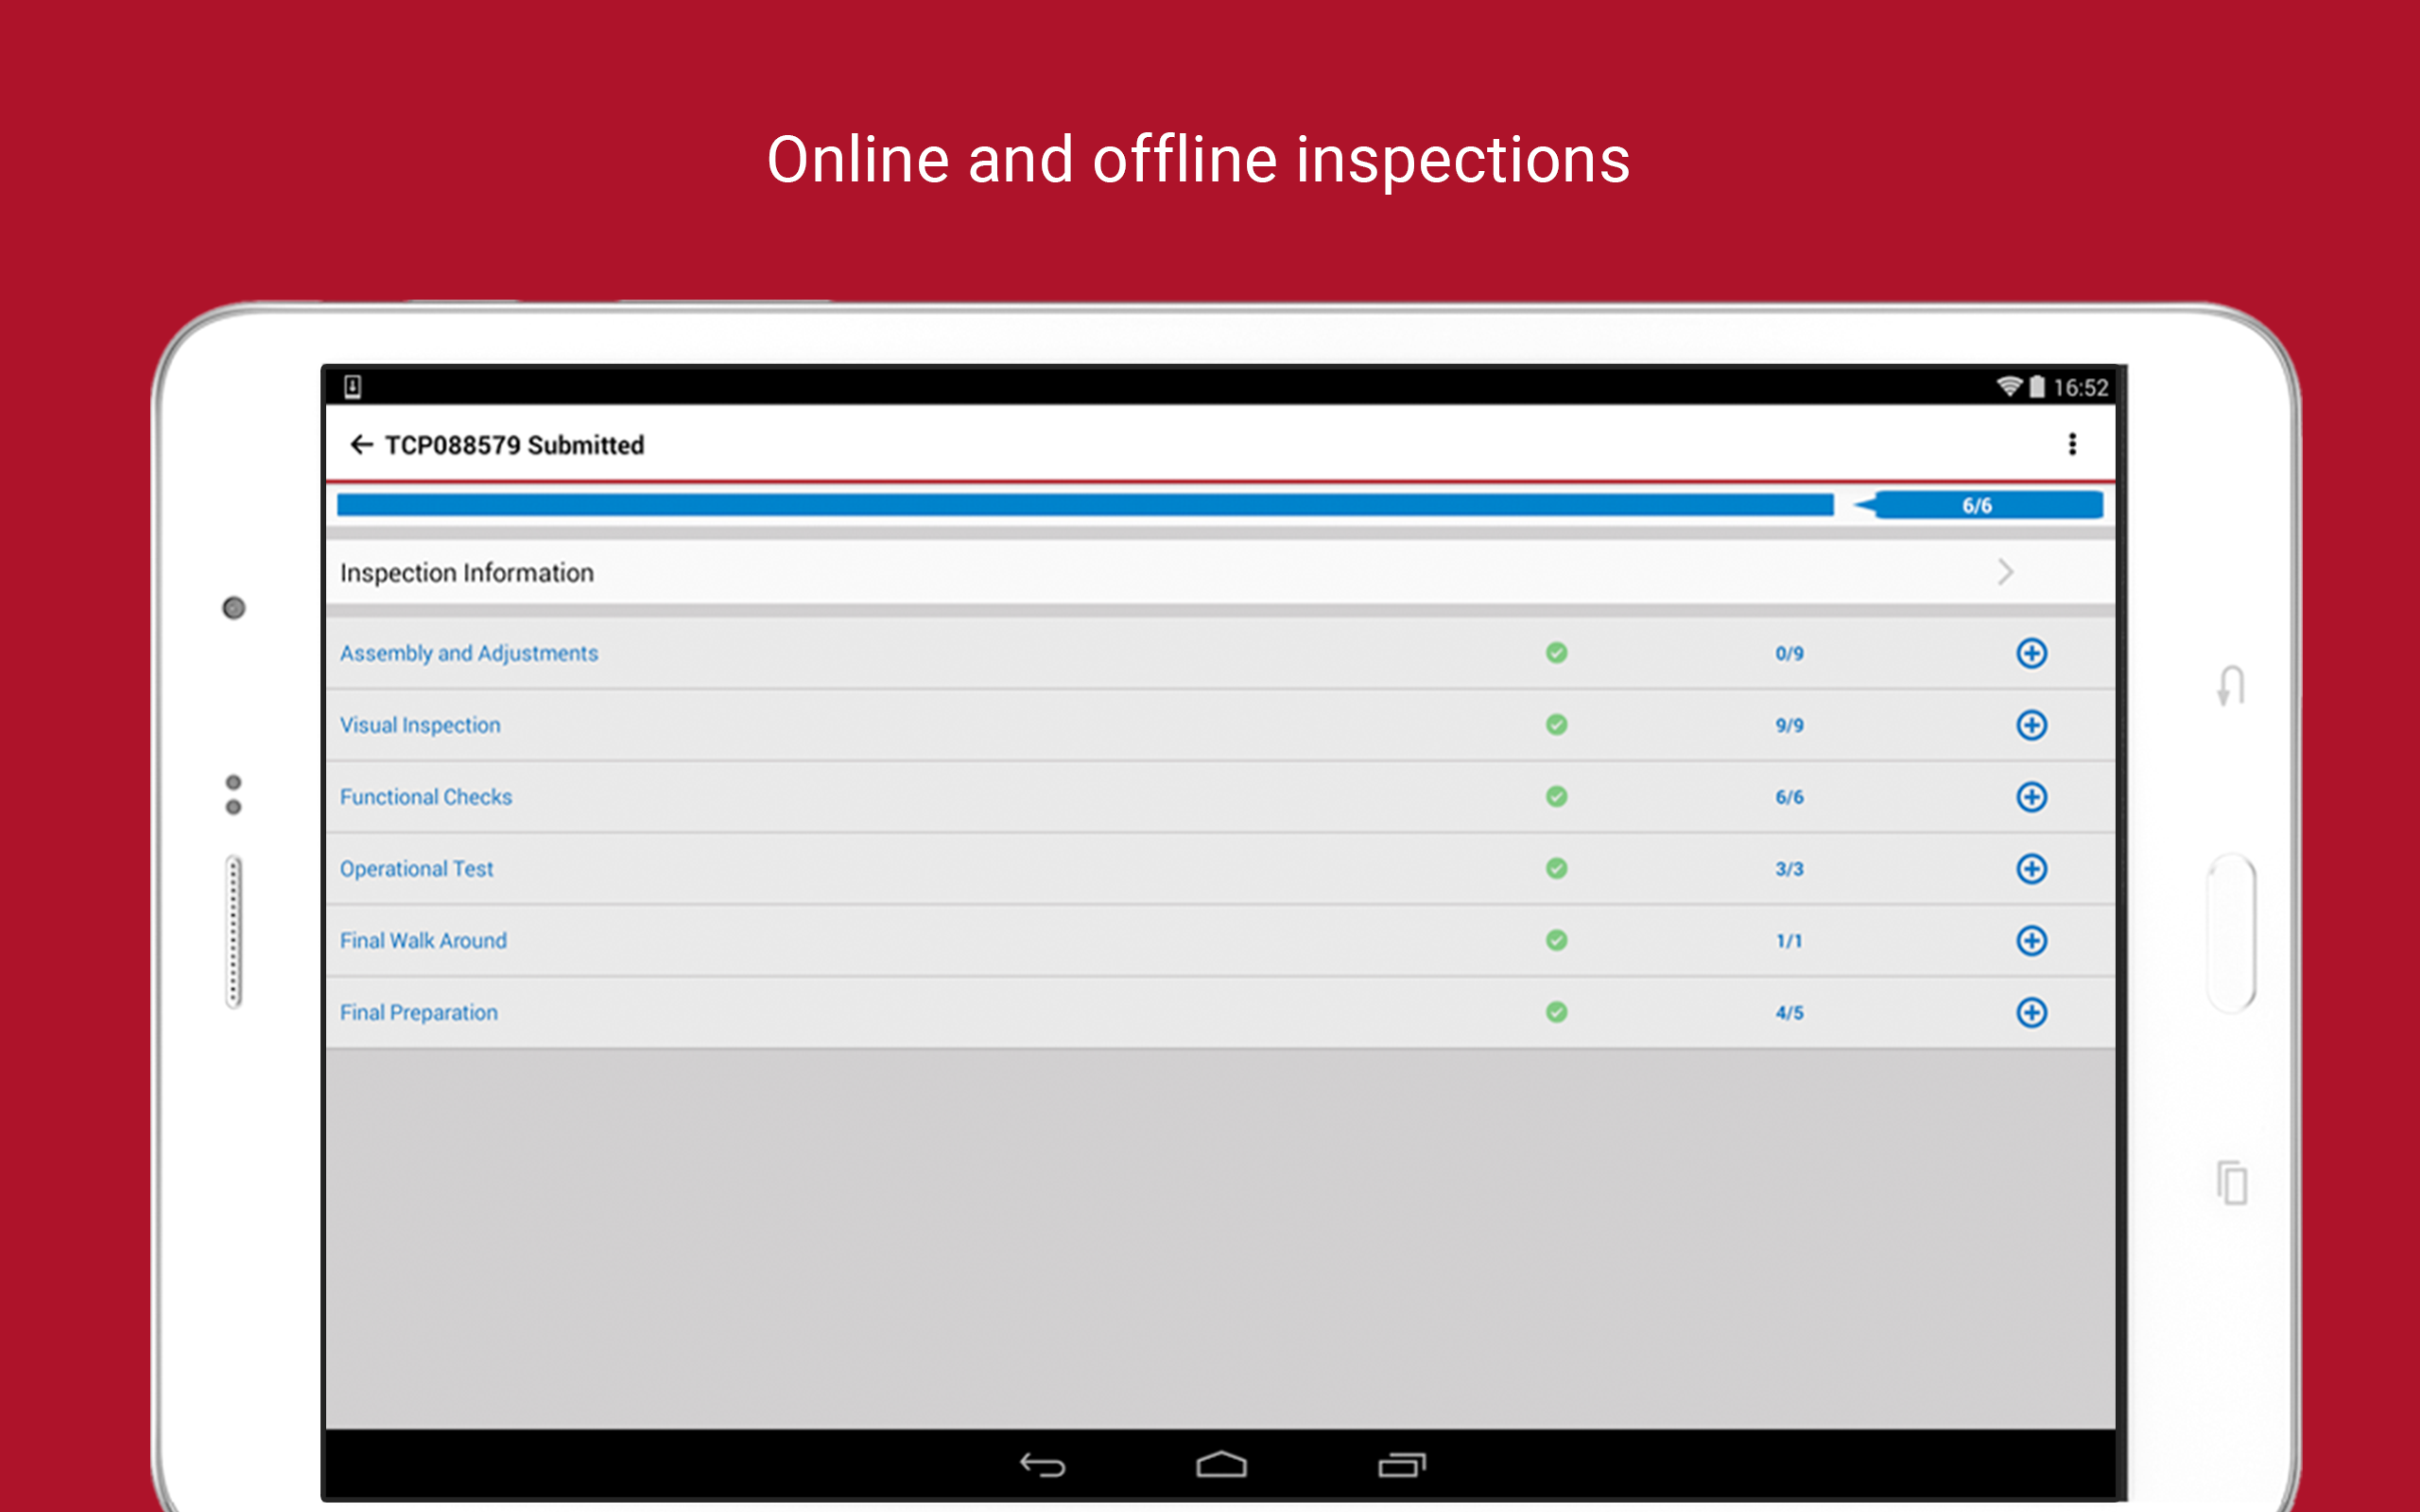Image resolution: width=2420 pixels, height=1512 pixels.
Task: Go back using the arrow beside TCP088579
Action: click(361, 445)
